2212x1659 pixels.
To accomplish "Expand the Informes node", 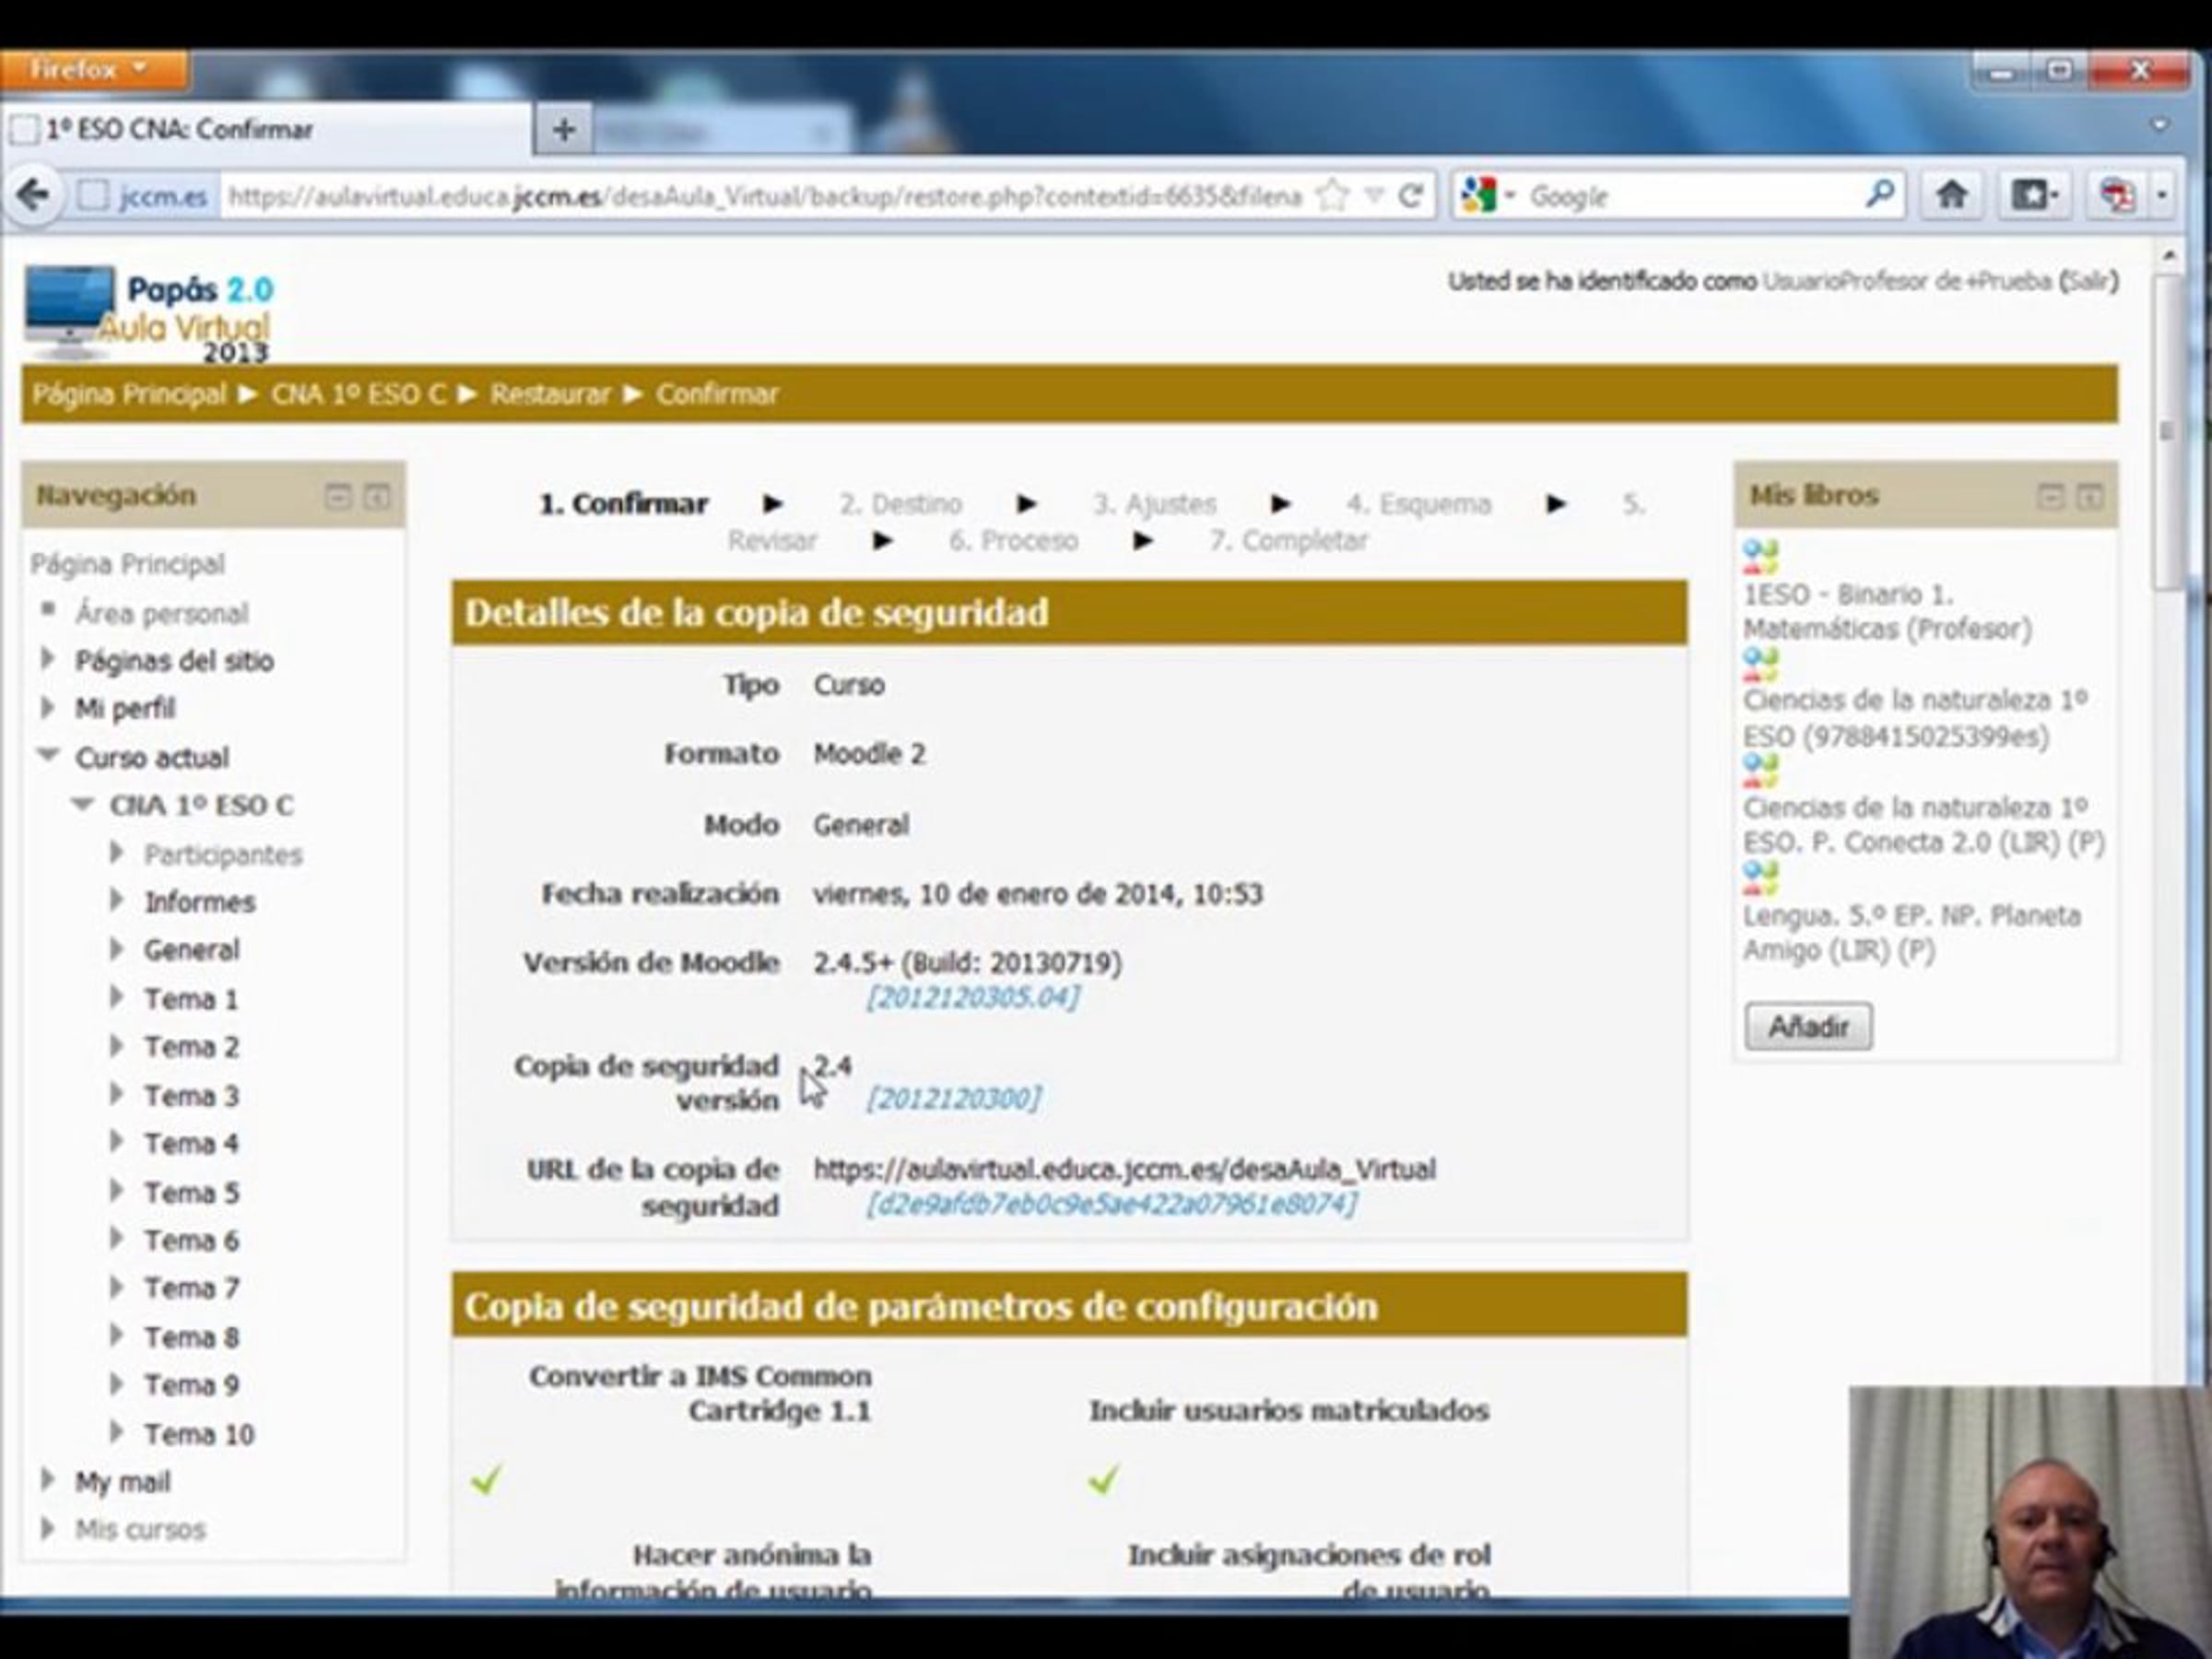I will click(x=117, y=900).
